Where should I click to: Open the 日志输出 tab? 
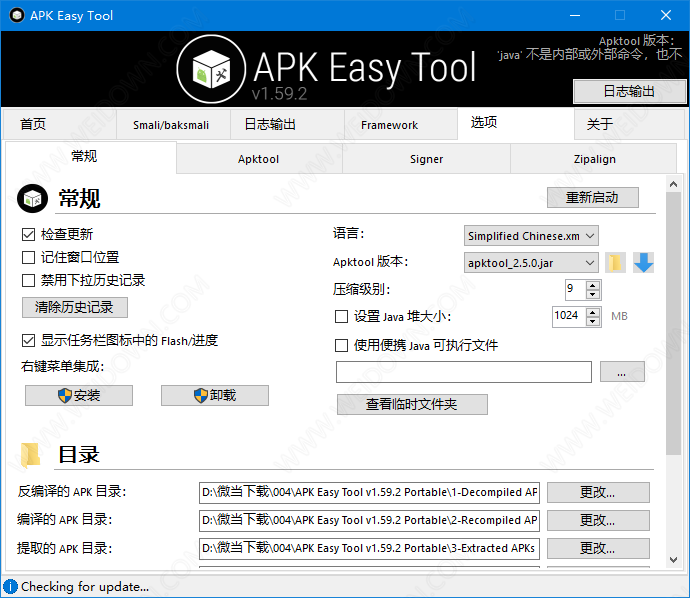(287, 125)
